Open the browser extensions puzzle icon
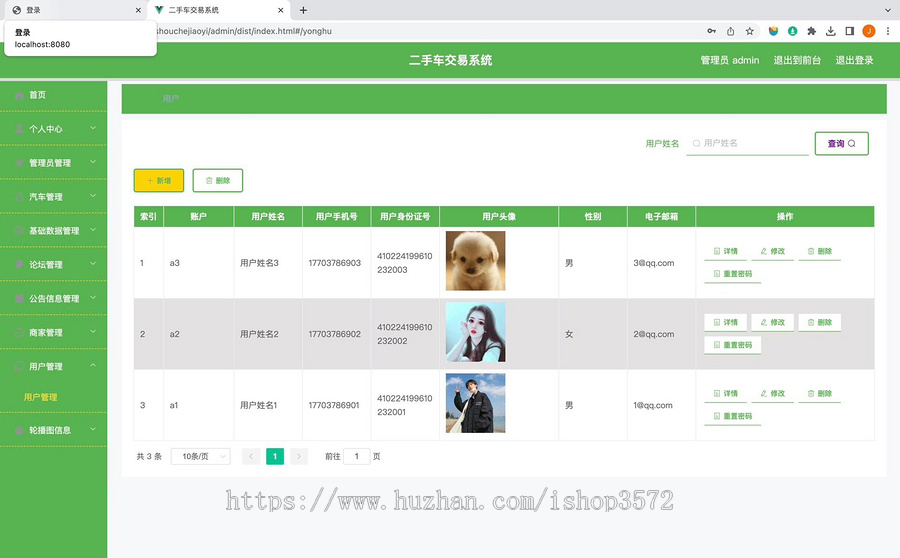This screenshot has width=900, height=558. [x=812, y=31]
